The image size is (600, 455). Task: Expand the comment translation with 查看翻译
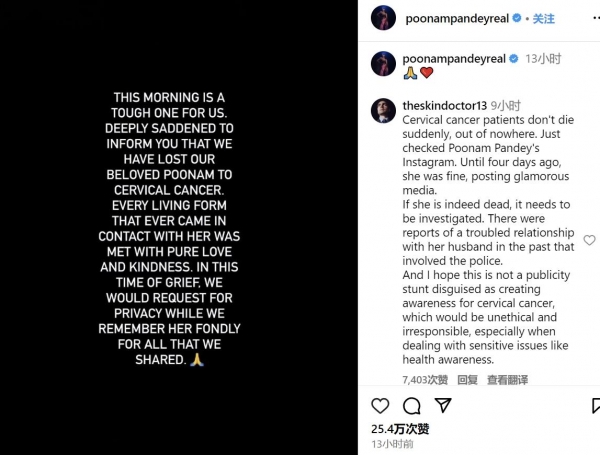(x=507, y=380)
